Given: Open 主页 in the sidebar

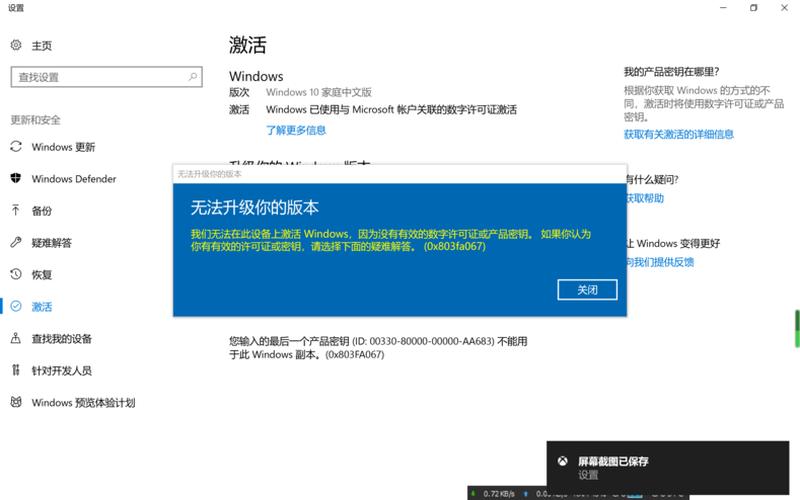Looking at the screenshot, I should tap(42, 46).
